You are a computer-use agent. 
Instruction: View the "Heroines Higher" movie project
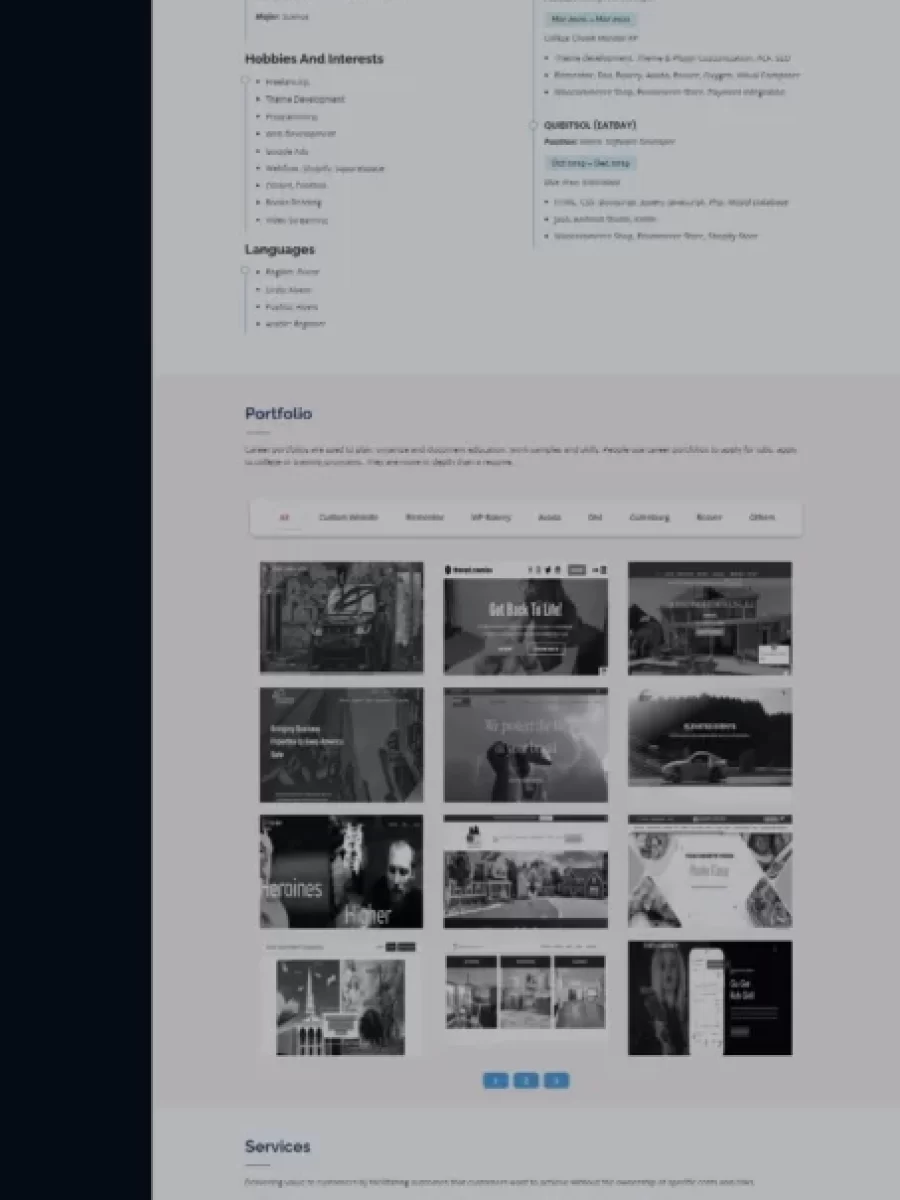click(x=341, y=871)
